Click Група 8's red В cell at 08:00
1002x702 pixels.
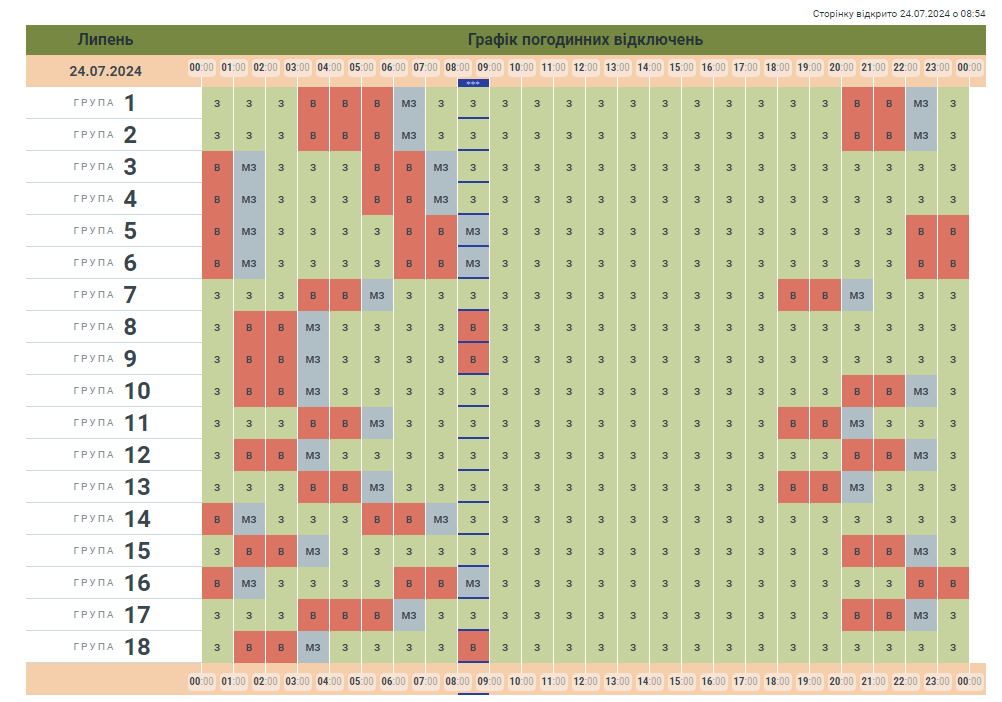pyautogui.click(x=473, y=327)
